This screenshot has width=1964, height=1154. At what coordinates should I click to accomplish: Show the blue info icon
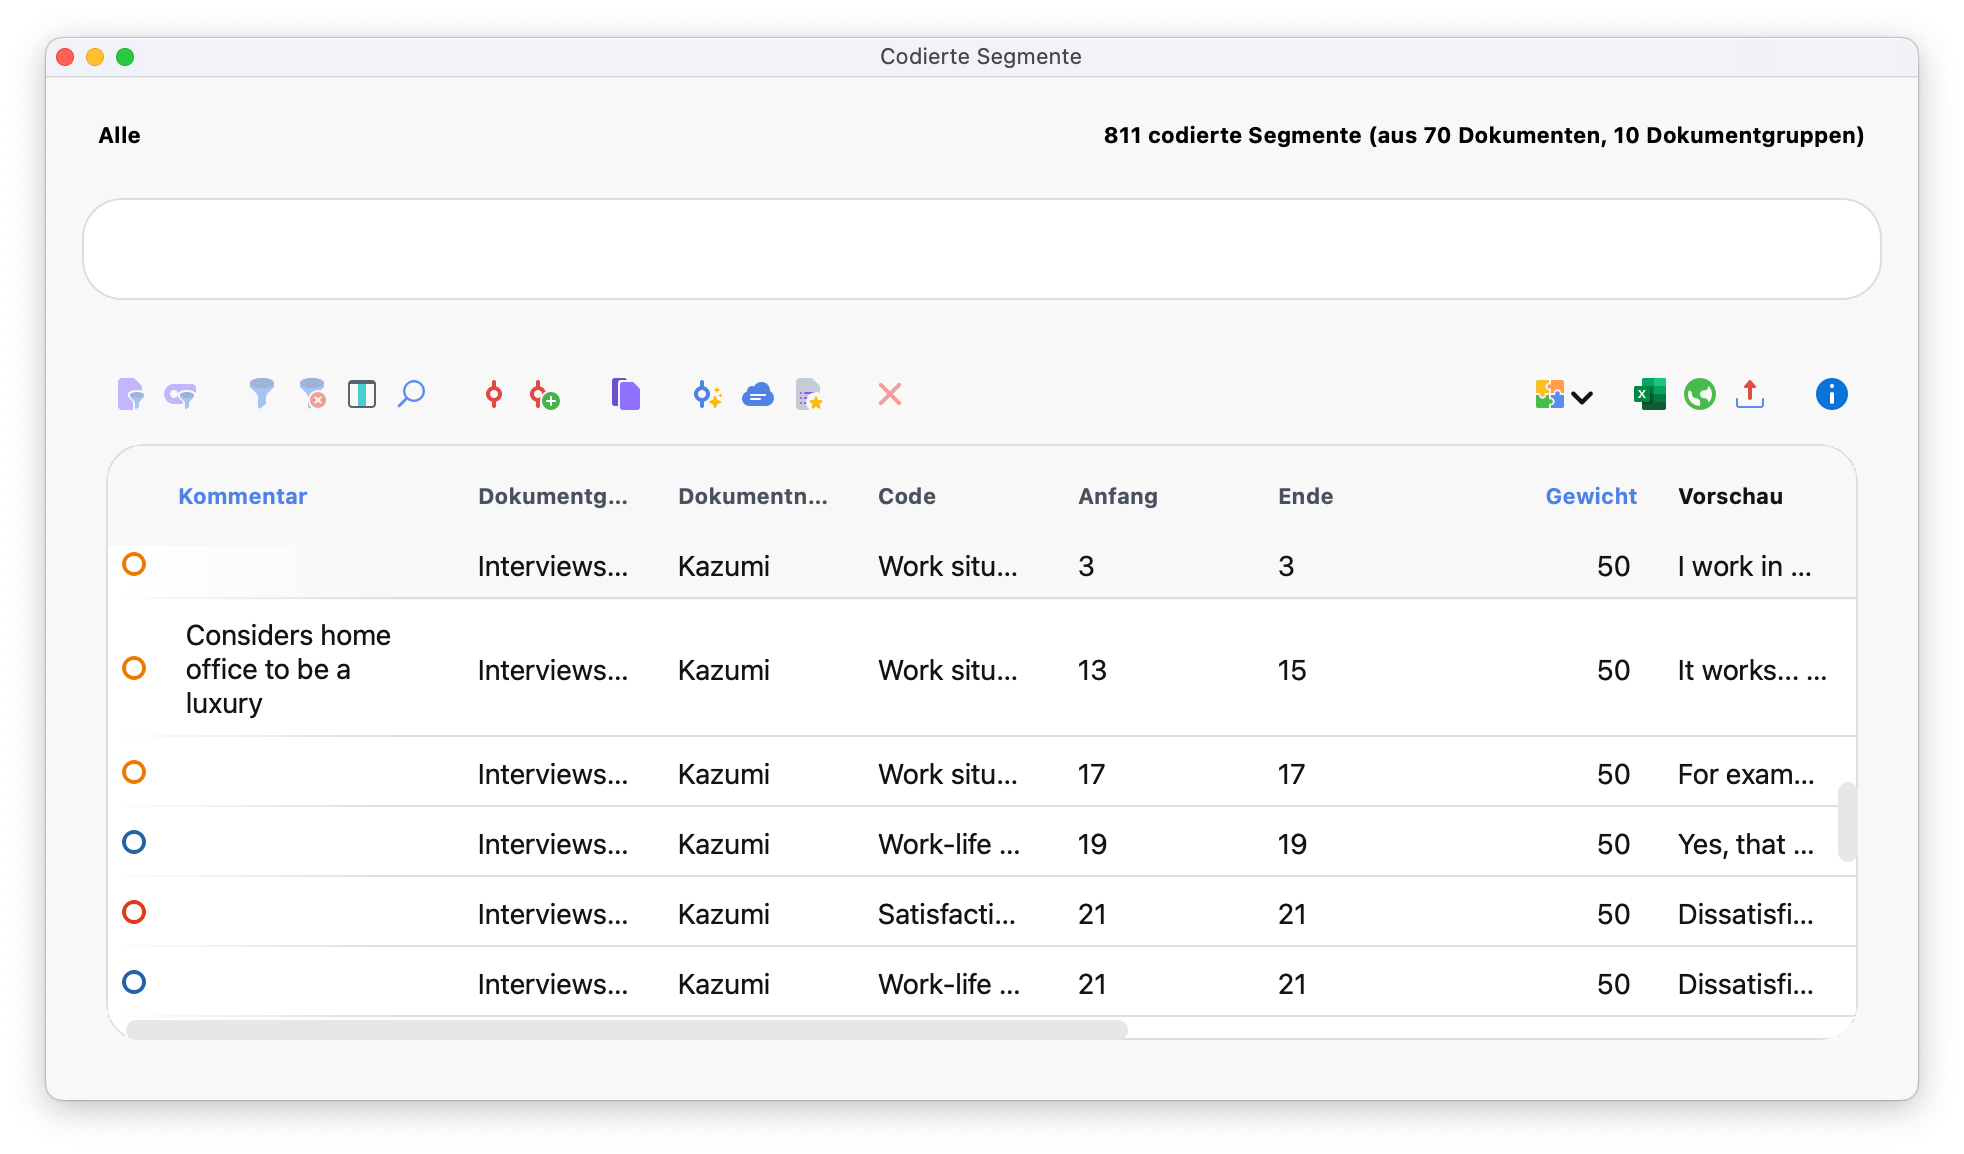click(1831, 394)
